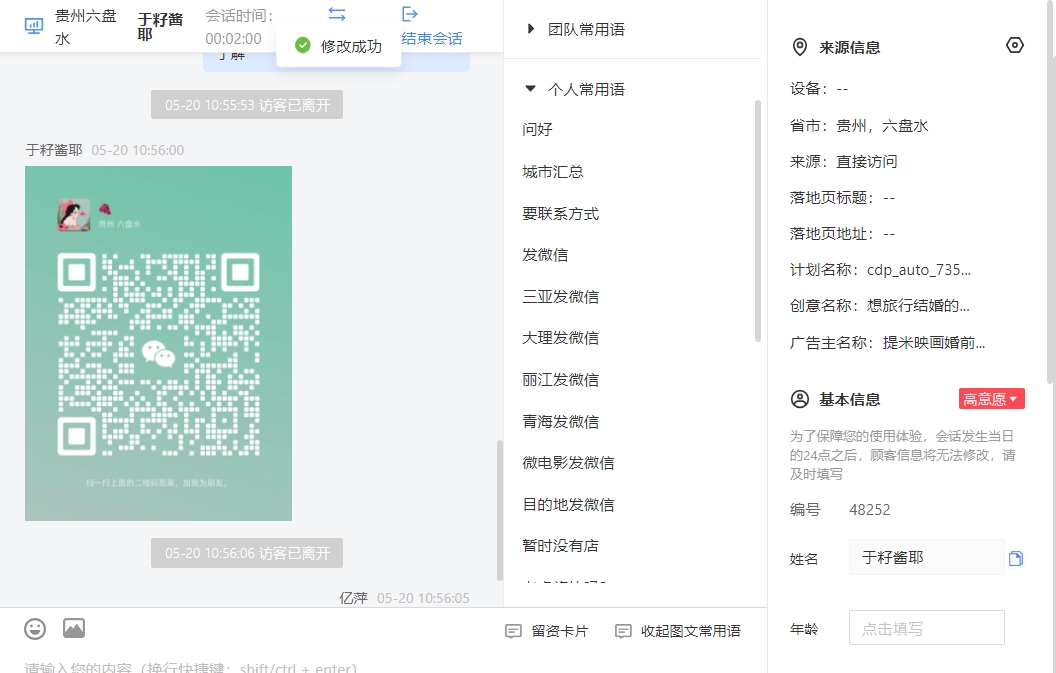Click the monitor device icon in chat header
This screenshot has width=1056, height=673.
pos(34,26)
